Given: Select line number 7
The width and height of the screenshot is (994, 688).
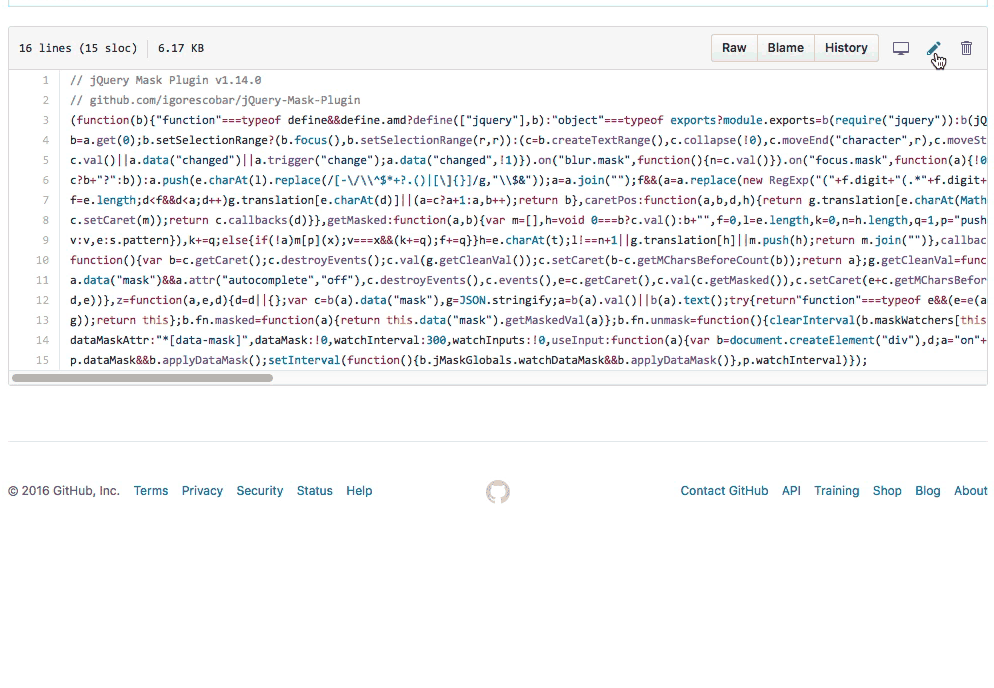Looking at the screenshot, I should [46, 200].
